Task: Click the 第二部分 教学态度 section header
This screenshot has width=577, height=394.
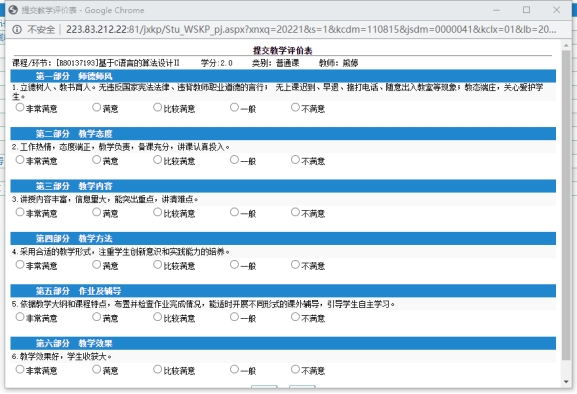Action: [283, 134]
